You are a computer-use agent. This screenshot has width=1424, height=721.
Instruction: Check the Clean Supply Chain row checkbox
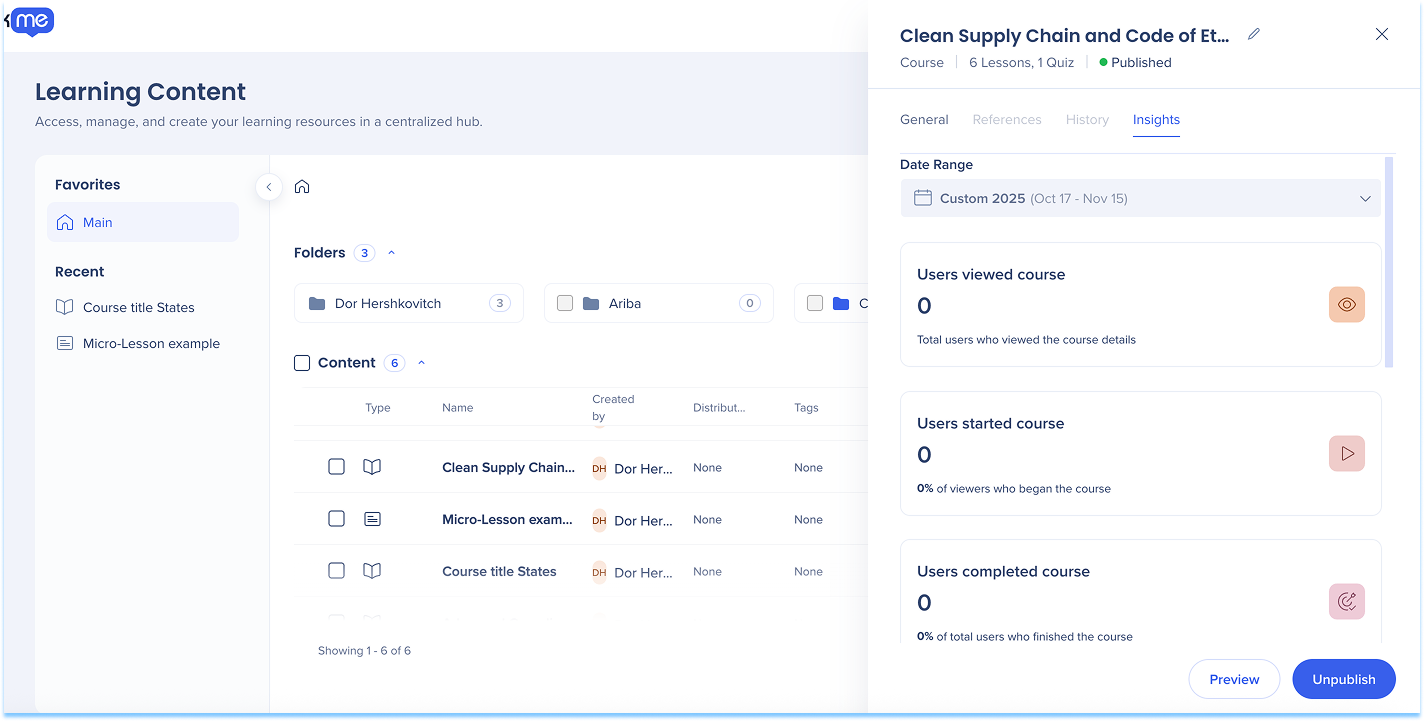click(x=337, y=467)
